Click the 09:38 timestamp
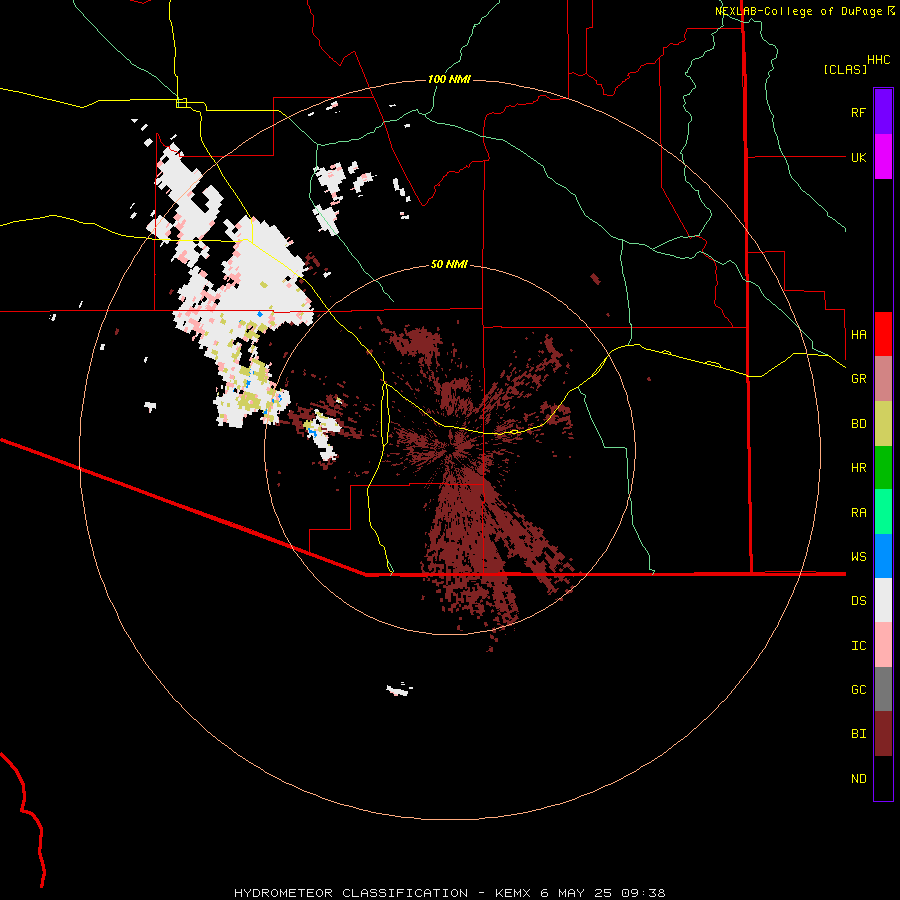 (x=645, y=893)
